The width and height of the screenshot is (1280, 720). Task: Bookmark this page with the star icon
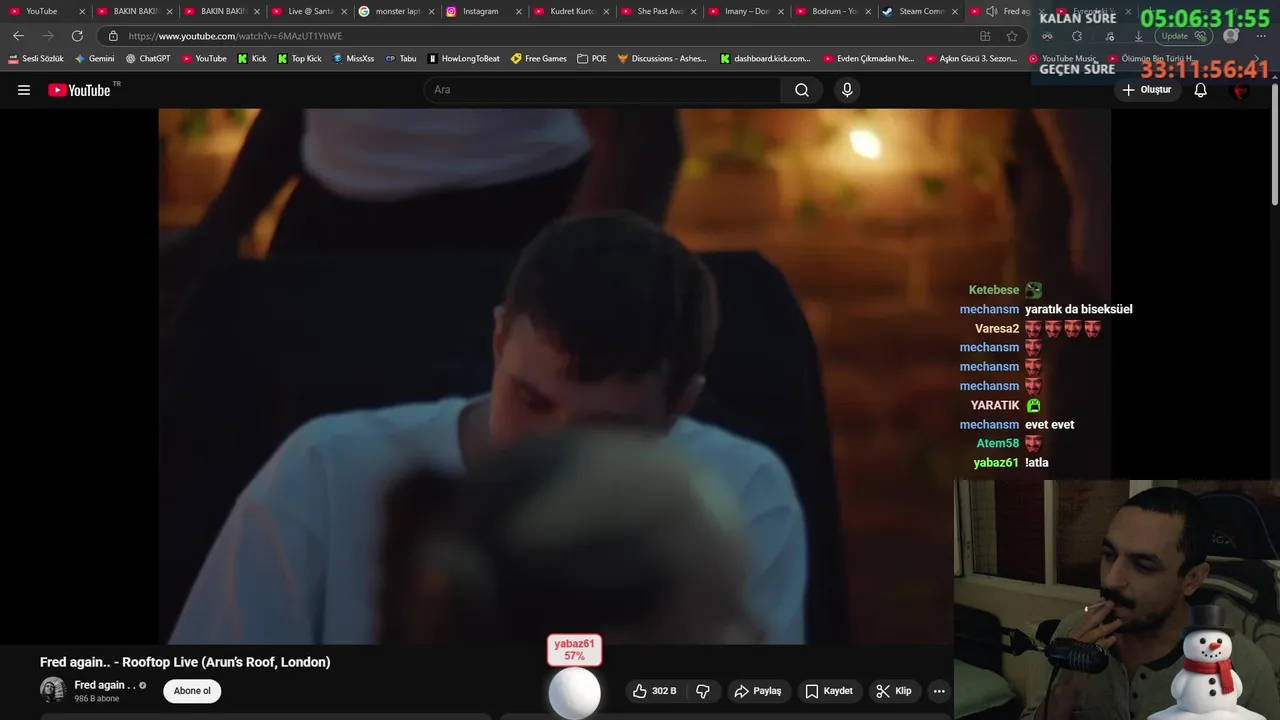pyautogui.click(x=1012, y=36)
